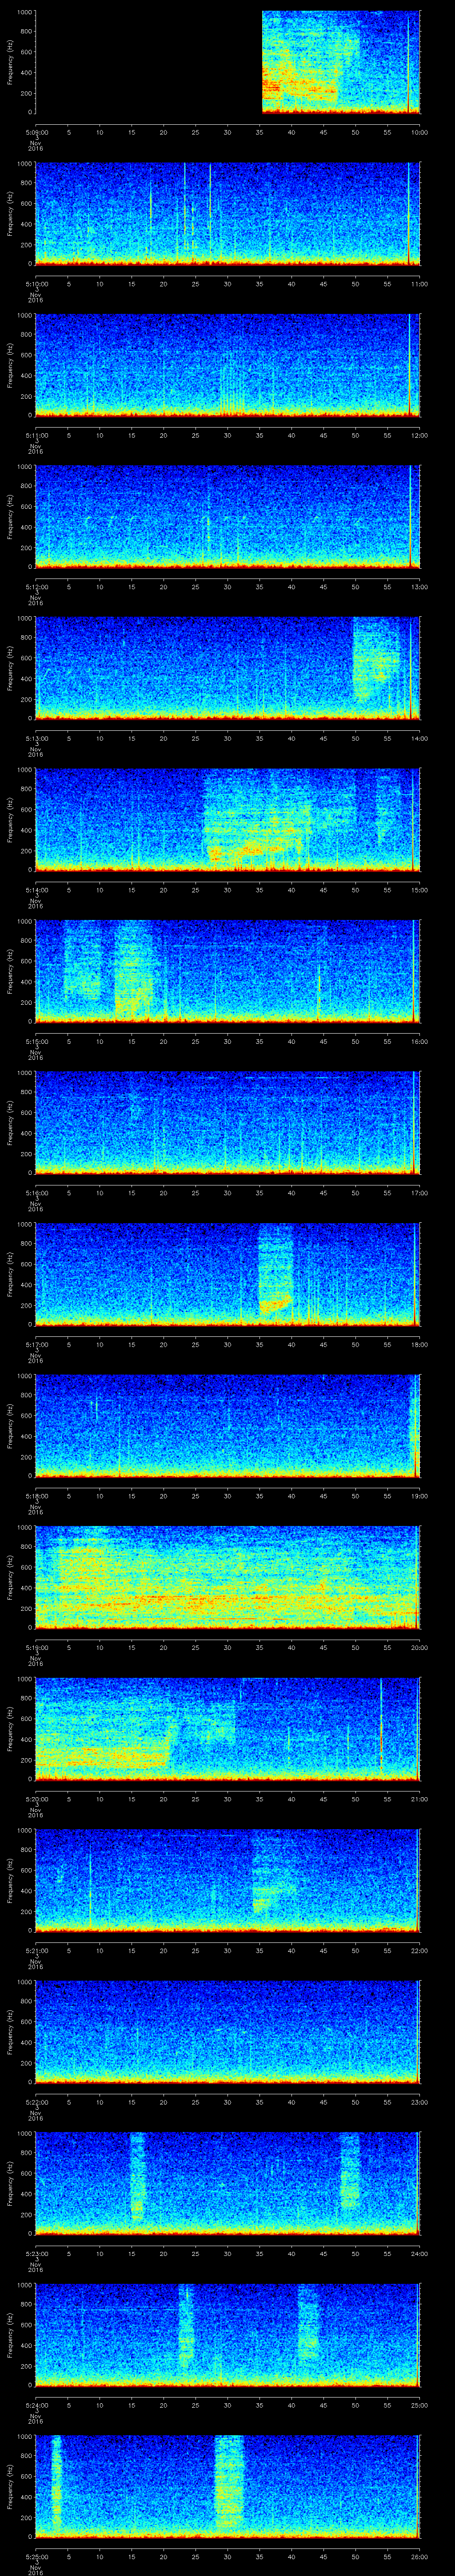The width and height of the screenshot is (455, 2576).
Task: Click Frequency (Hz) axis label of 5:09:00 panel
Action: click(10, 62)
